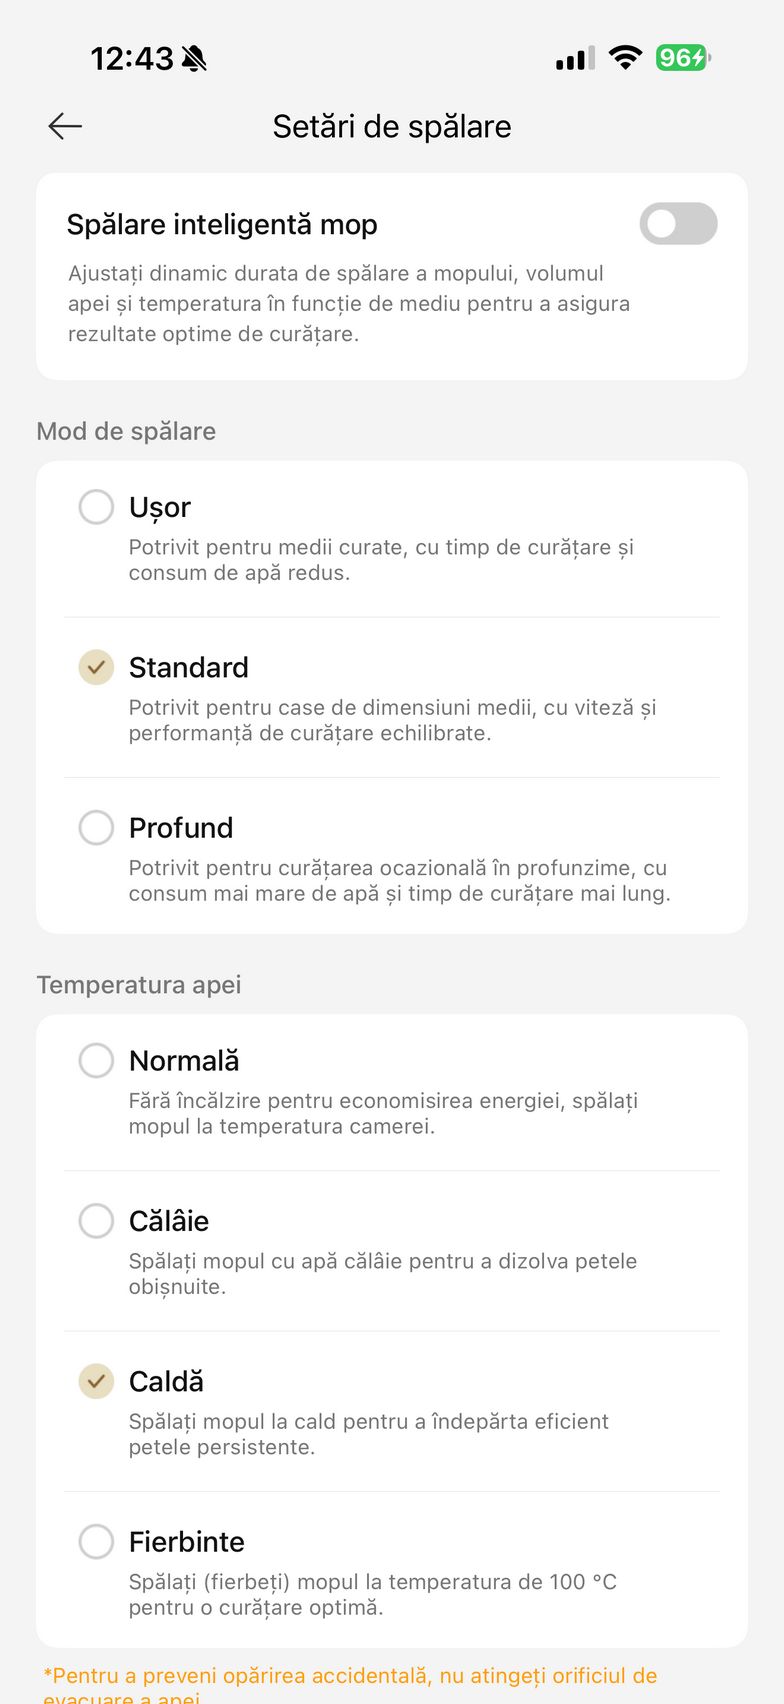This screenshot has height=1704, width=784.
Task: Tap the Profund option label
Action: (181, 828)
